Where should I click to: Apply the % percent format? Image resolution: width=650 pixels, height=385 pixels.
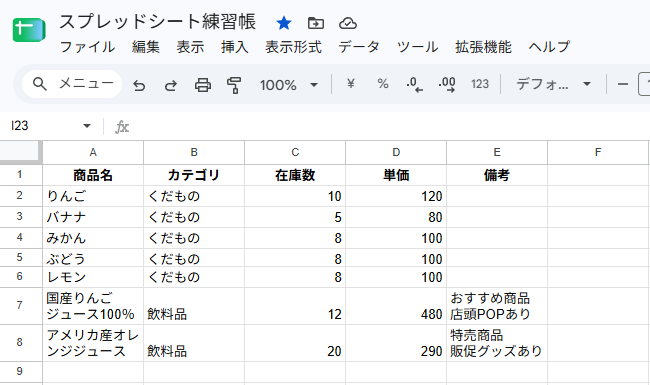383,84
